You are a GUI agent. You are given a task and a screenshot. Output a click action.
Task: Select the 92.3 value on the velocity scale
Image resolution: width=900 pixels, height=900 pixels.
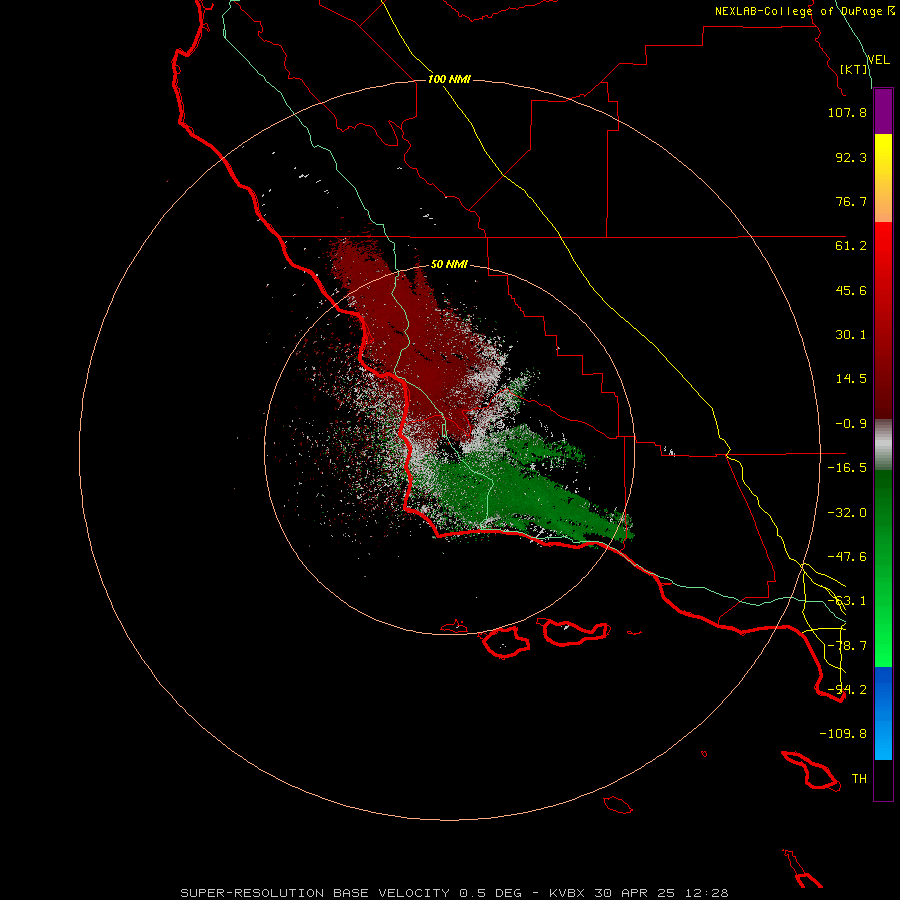(x=851, y=157)
